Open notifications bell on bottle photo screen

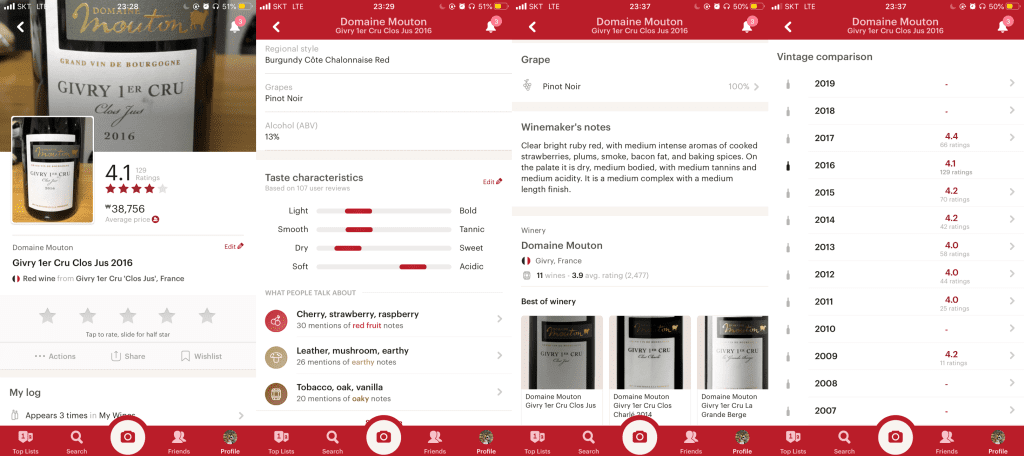235,26
